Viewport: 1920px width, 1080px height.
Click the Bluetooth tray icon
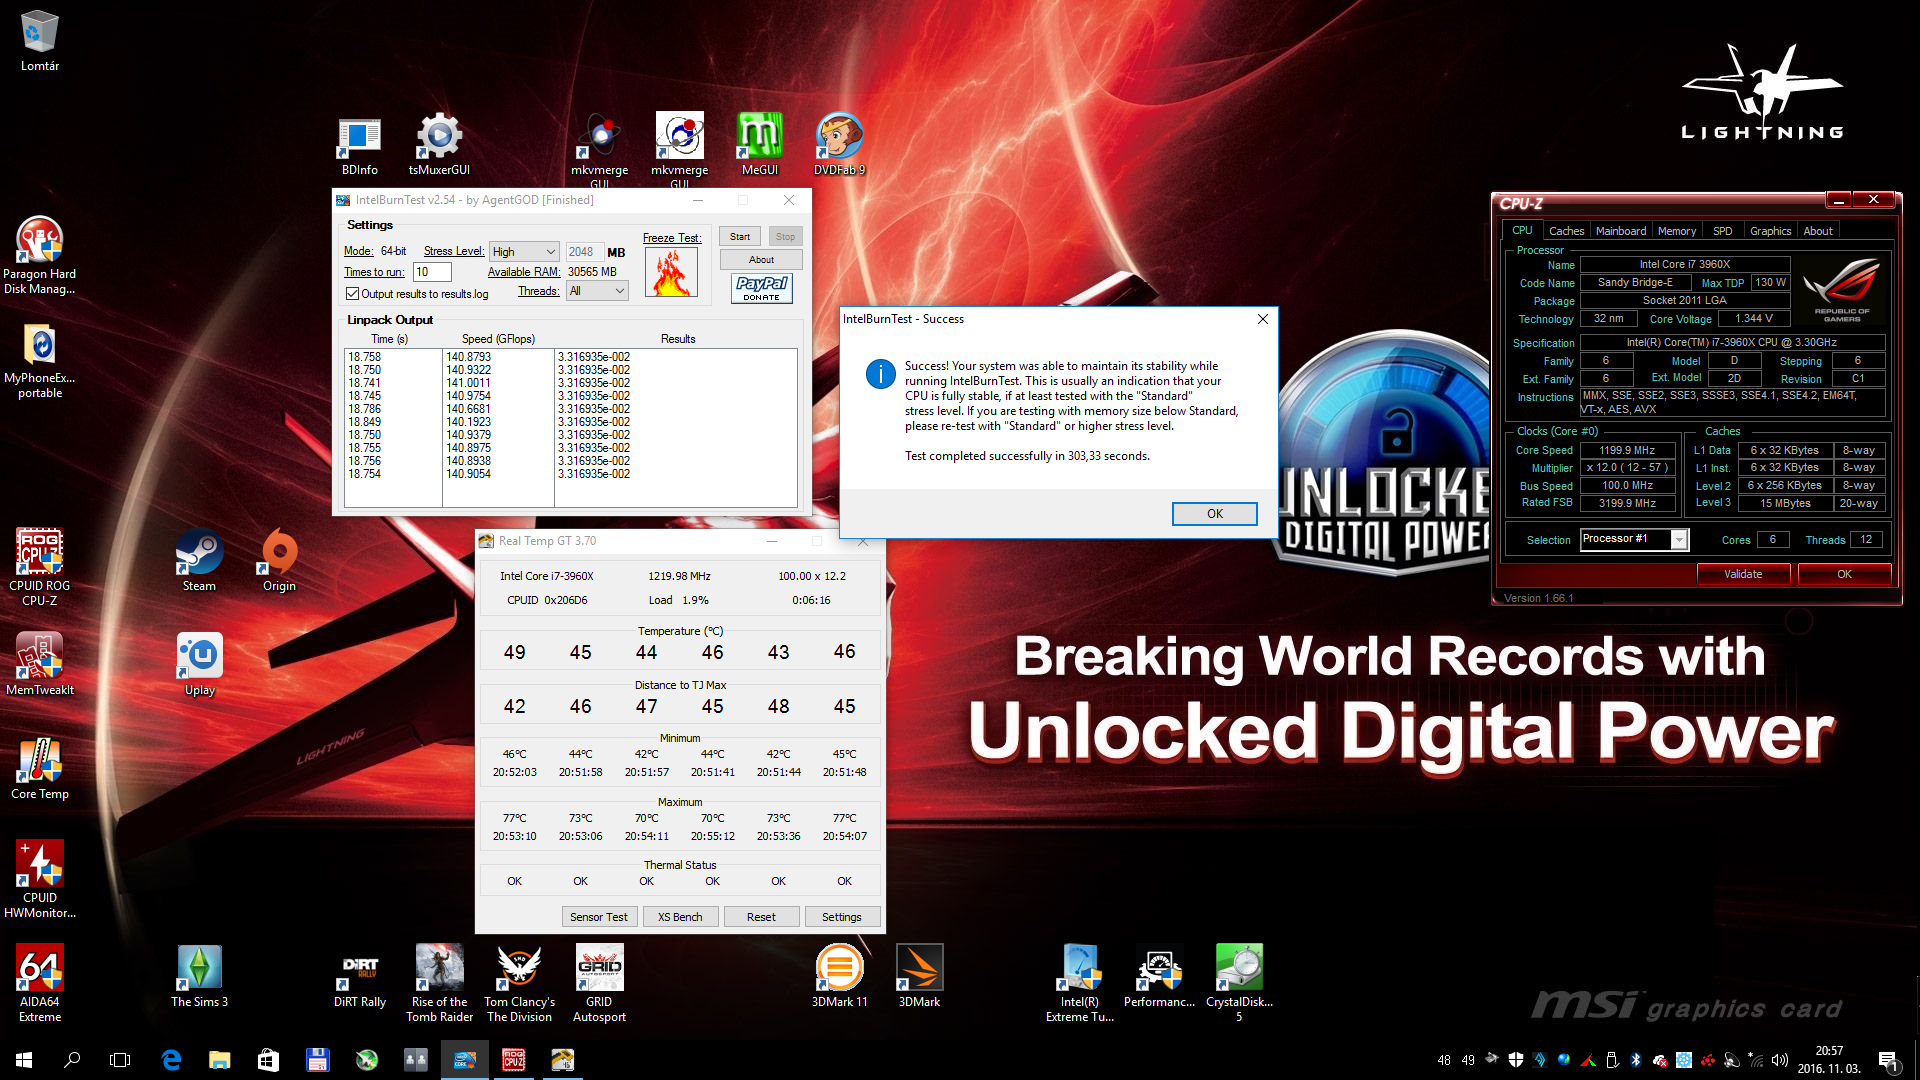[x=1636, y=1060]
